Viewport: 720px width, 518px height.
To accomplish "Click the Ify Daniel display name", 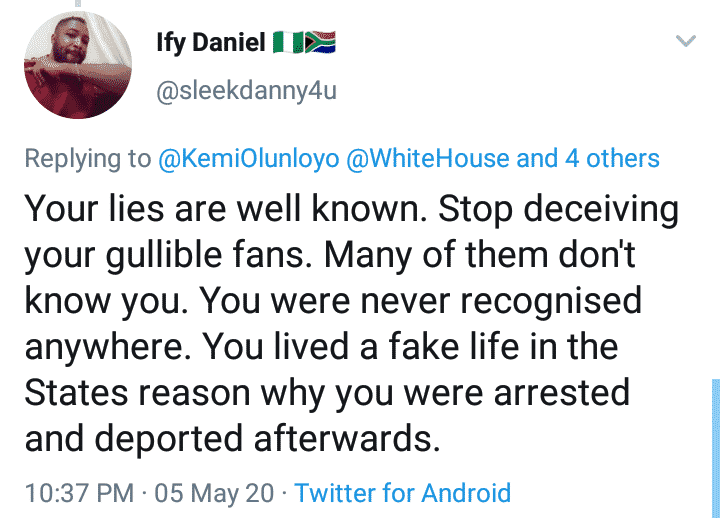I will click(211, 42).
